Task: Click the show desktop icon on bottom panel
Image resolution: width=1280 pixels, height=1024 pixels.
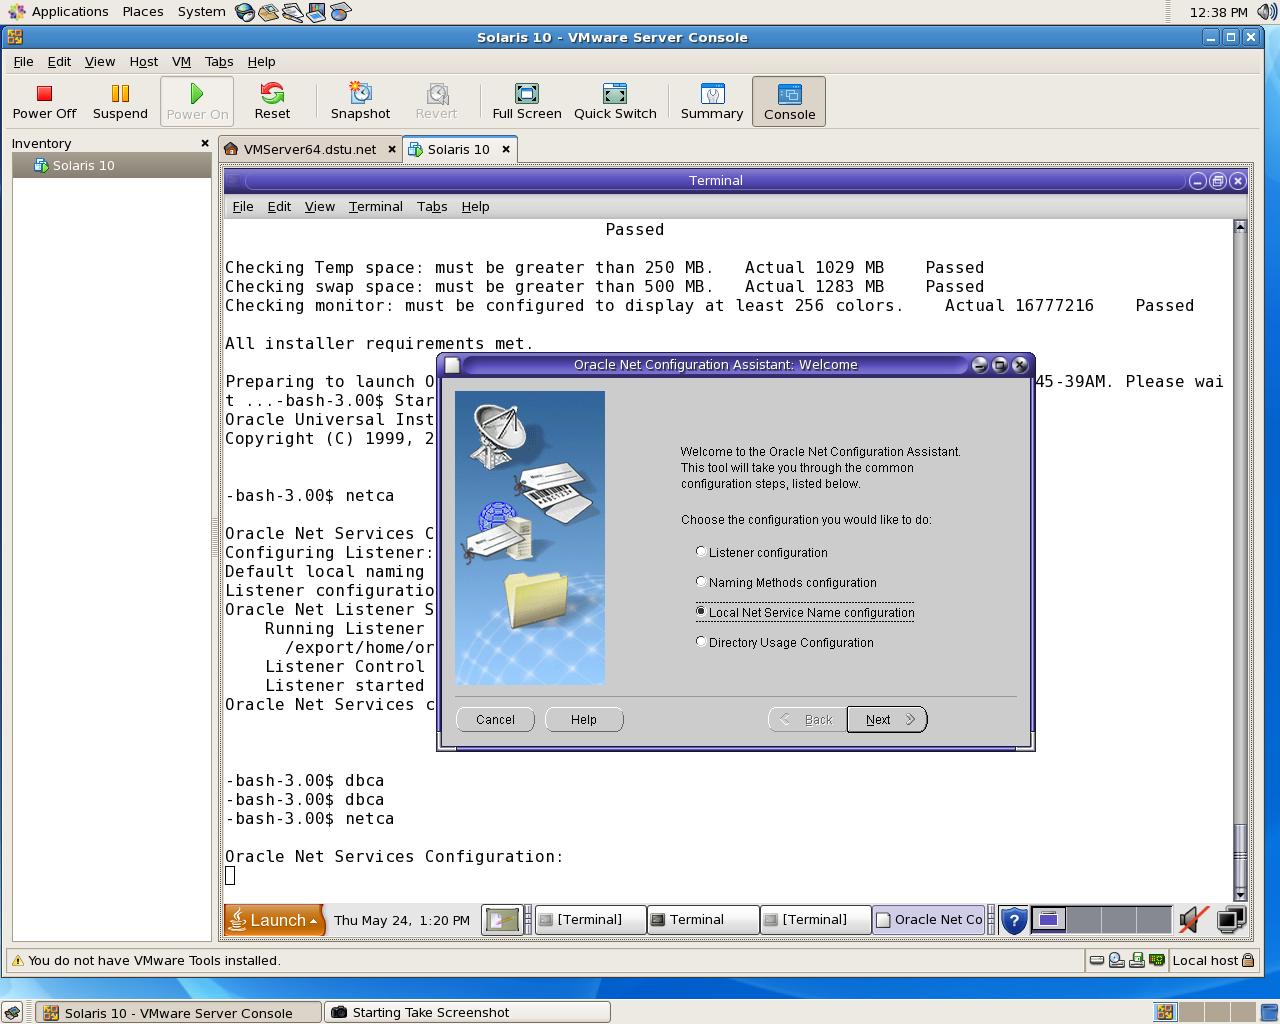Action: (x=12, y=1012)
